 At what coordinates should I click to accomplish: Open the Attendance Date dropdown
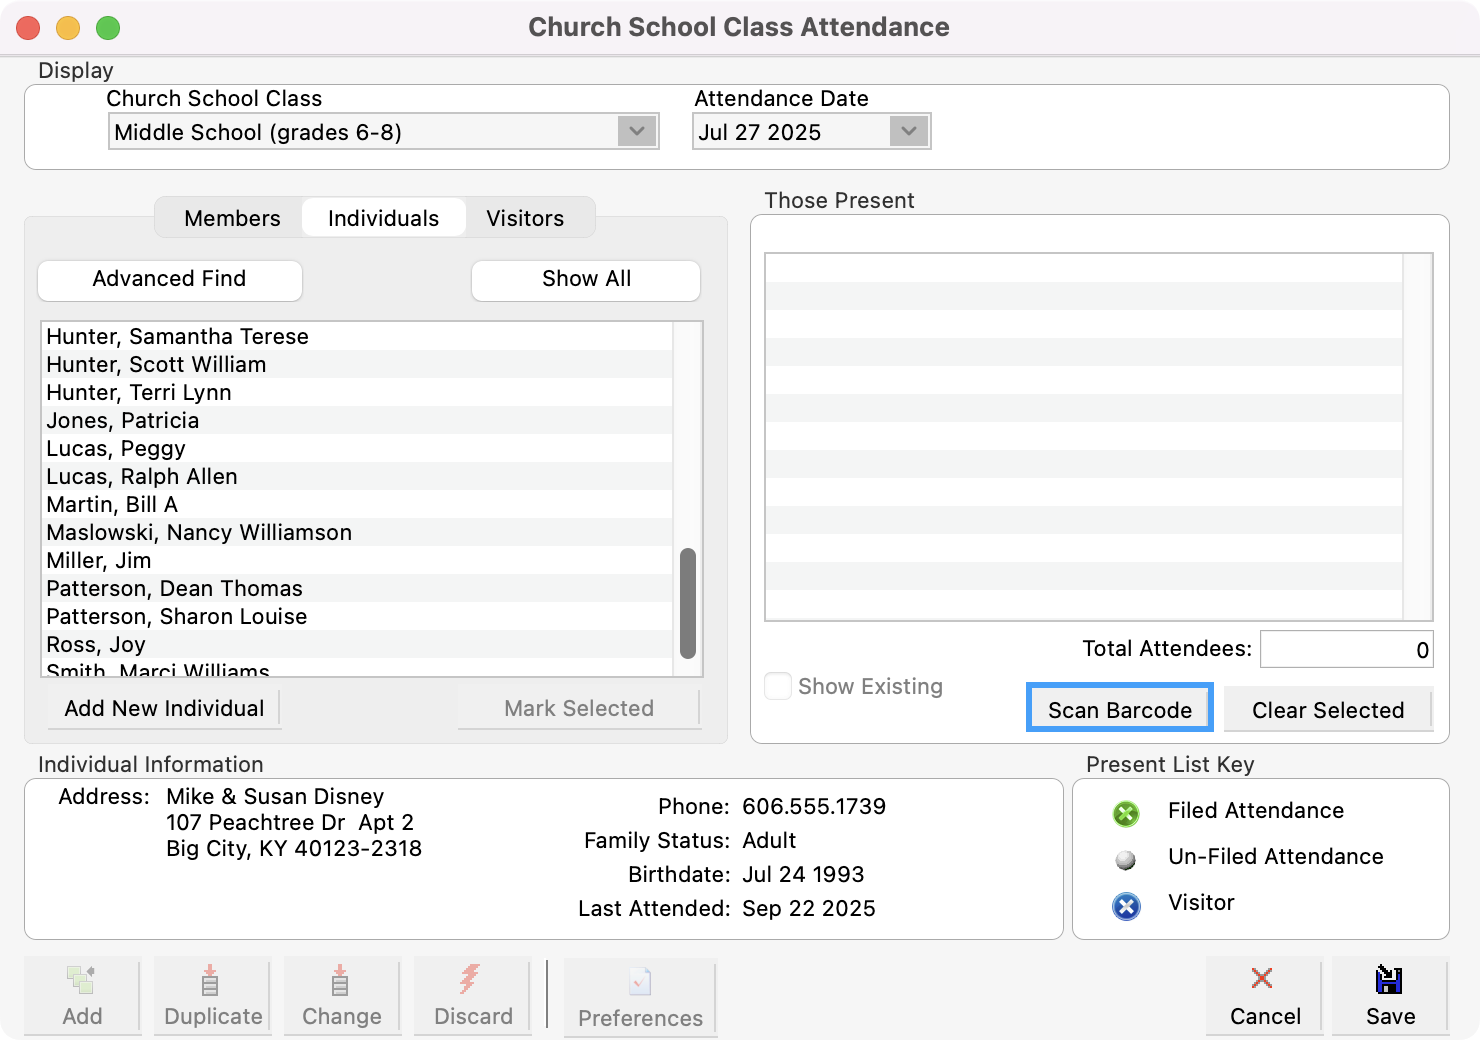coord(908,131)
